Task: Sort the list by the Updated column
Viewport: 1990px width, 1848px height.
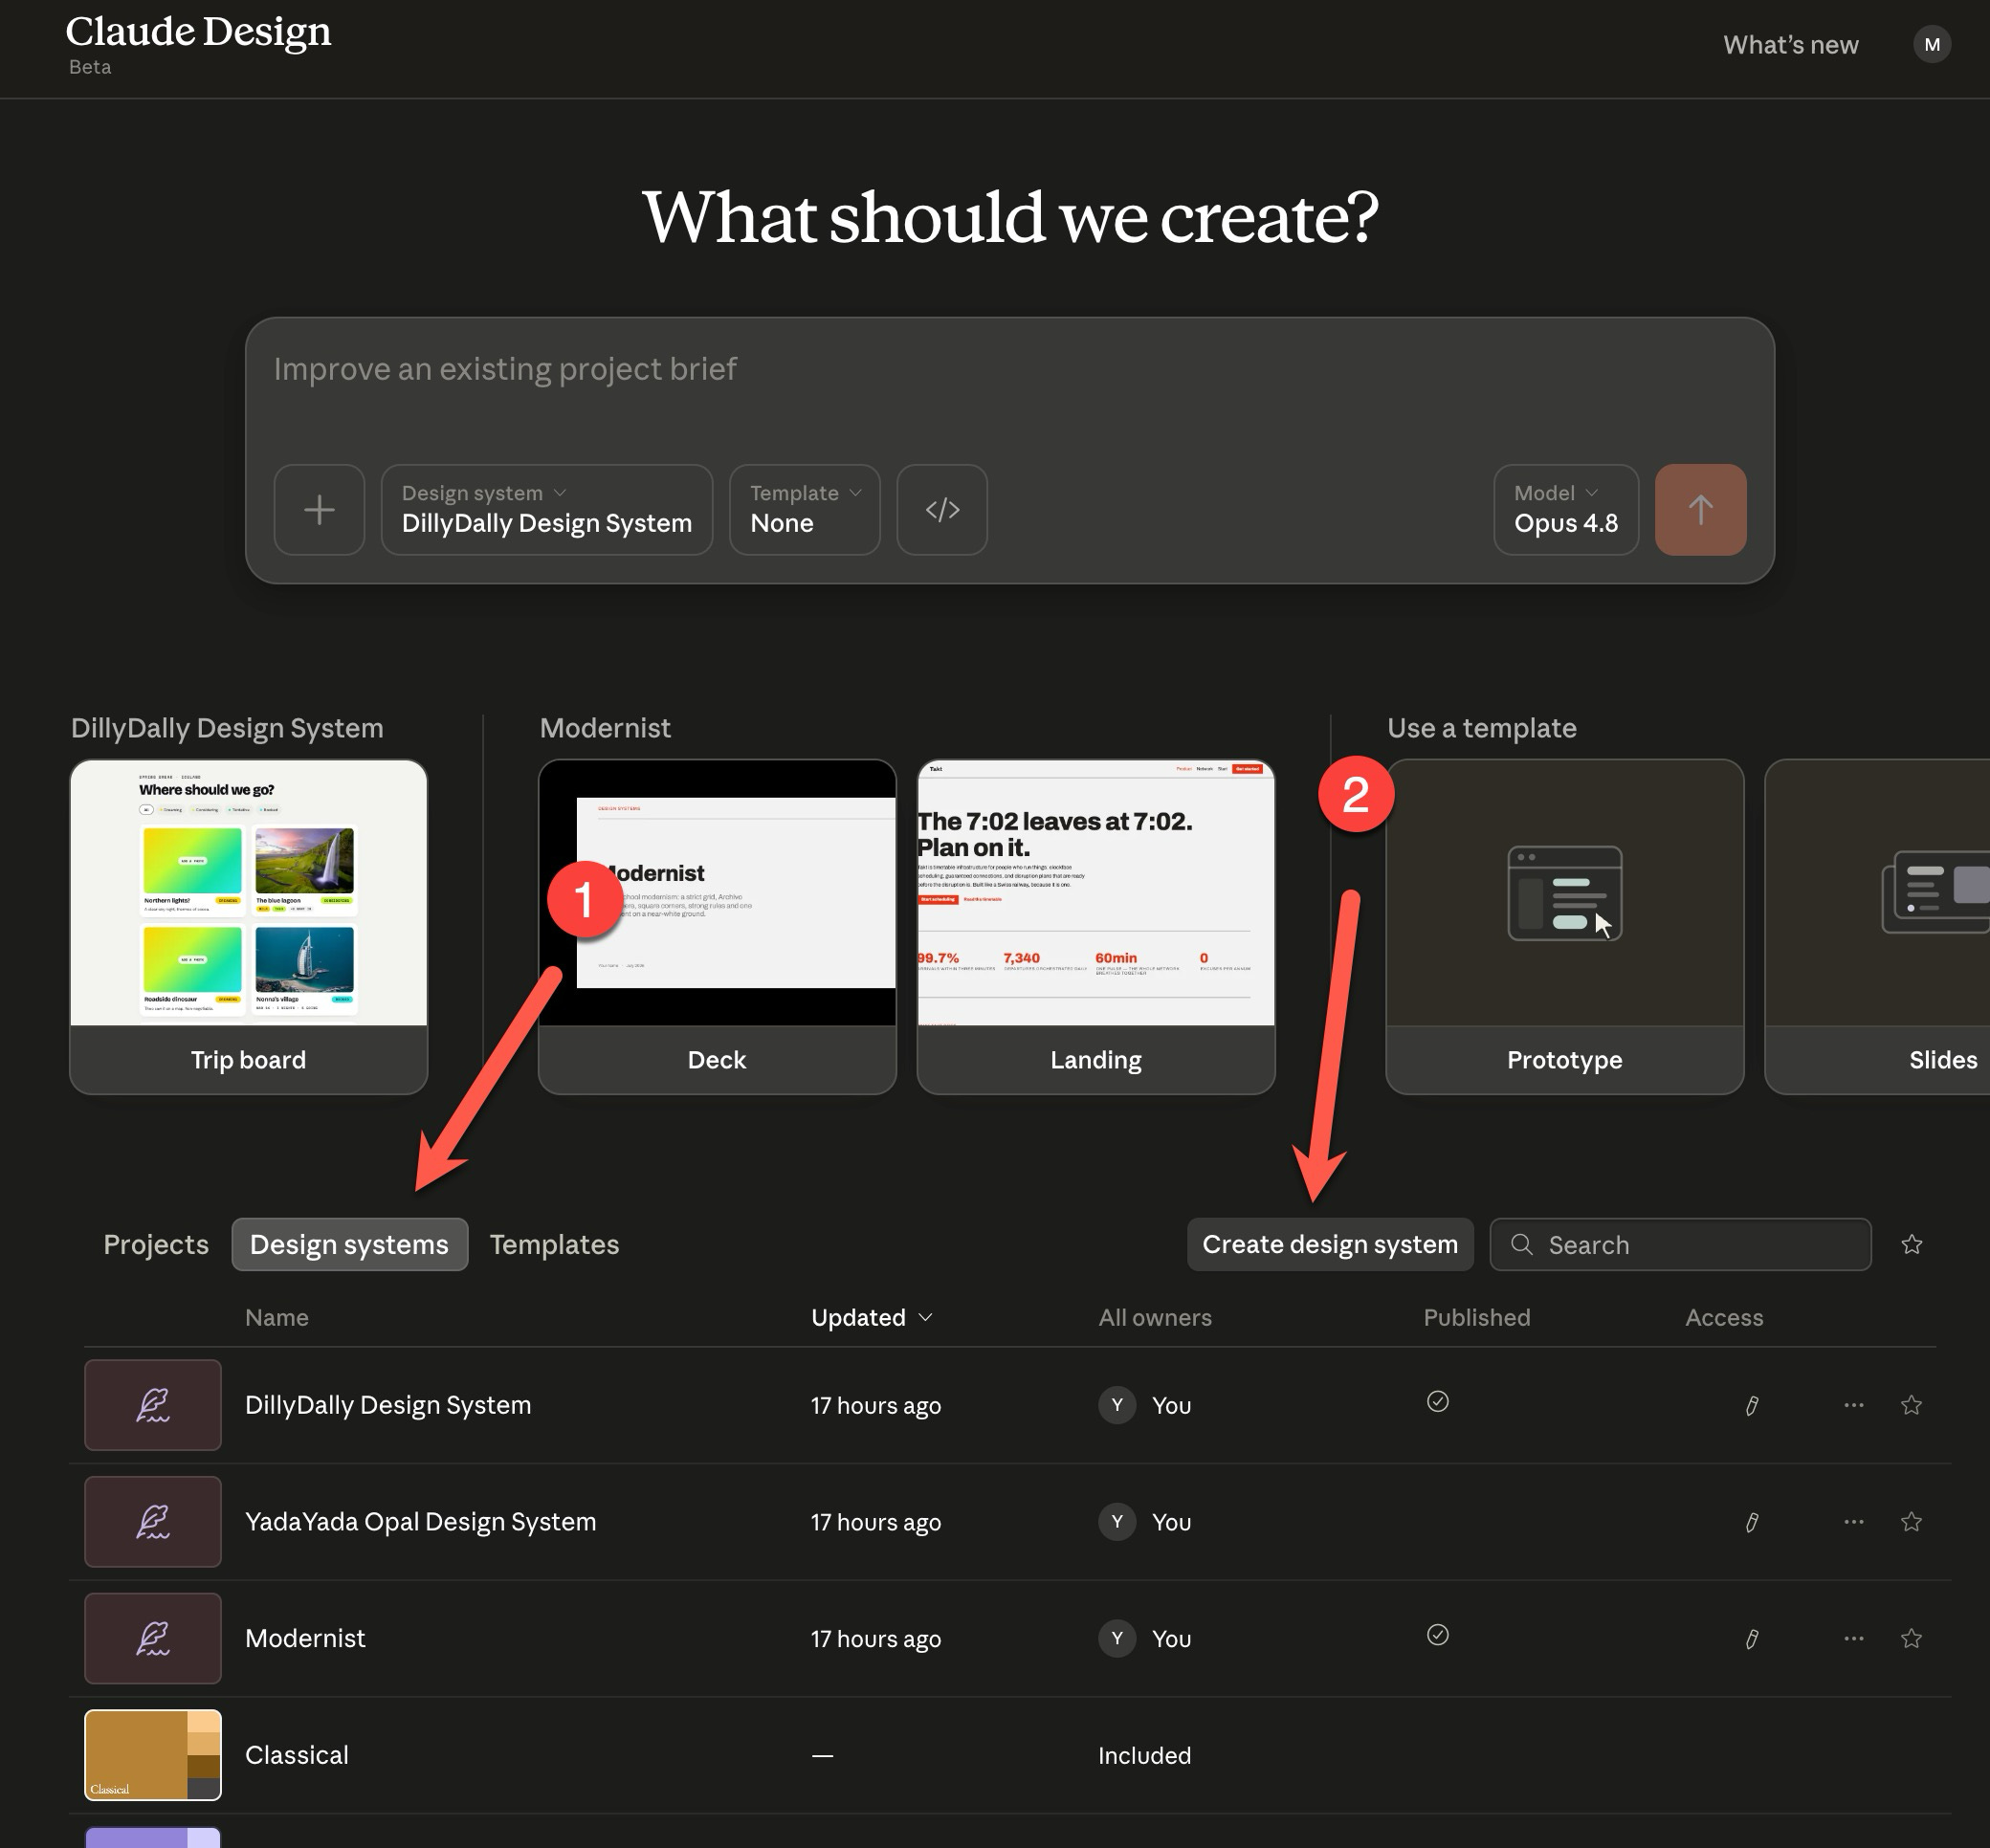Action: pos(872,1318)
